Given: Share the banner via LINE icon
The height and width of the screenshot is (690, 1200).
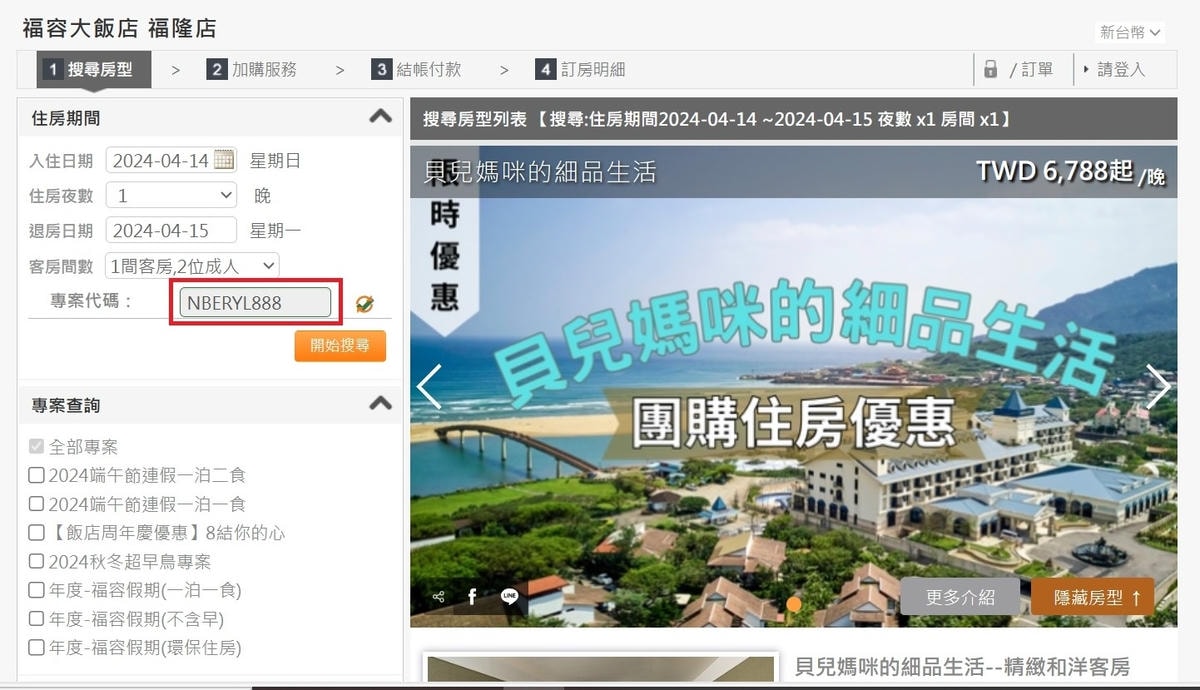Looking at the screenshot, I should coord(510,597).
